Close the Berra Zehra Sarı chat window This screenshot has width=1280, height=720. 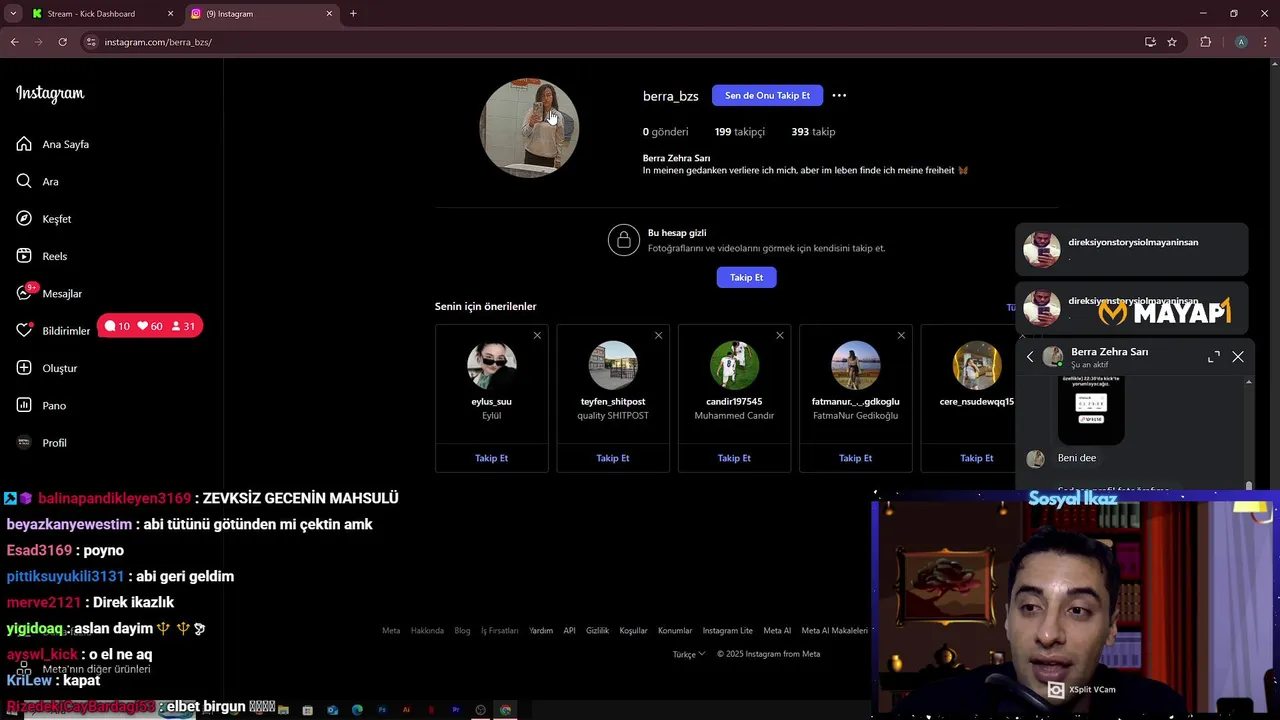(x=1238, y=357)
